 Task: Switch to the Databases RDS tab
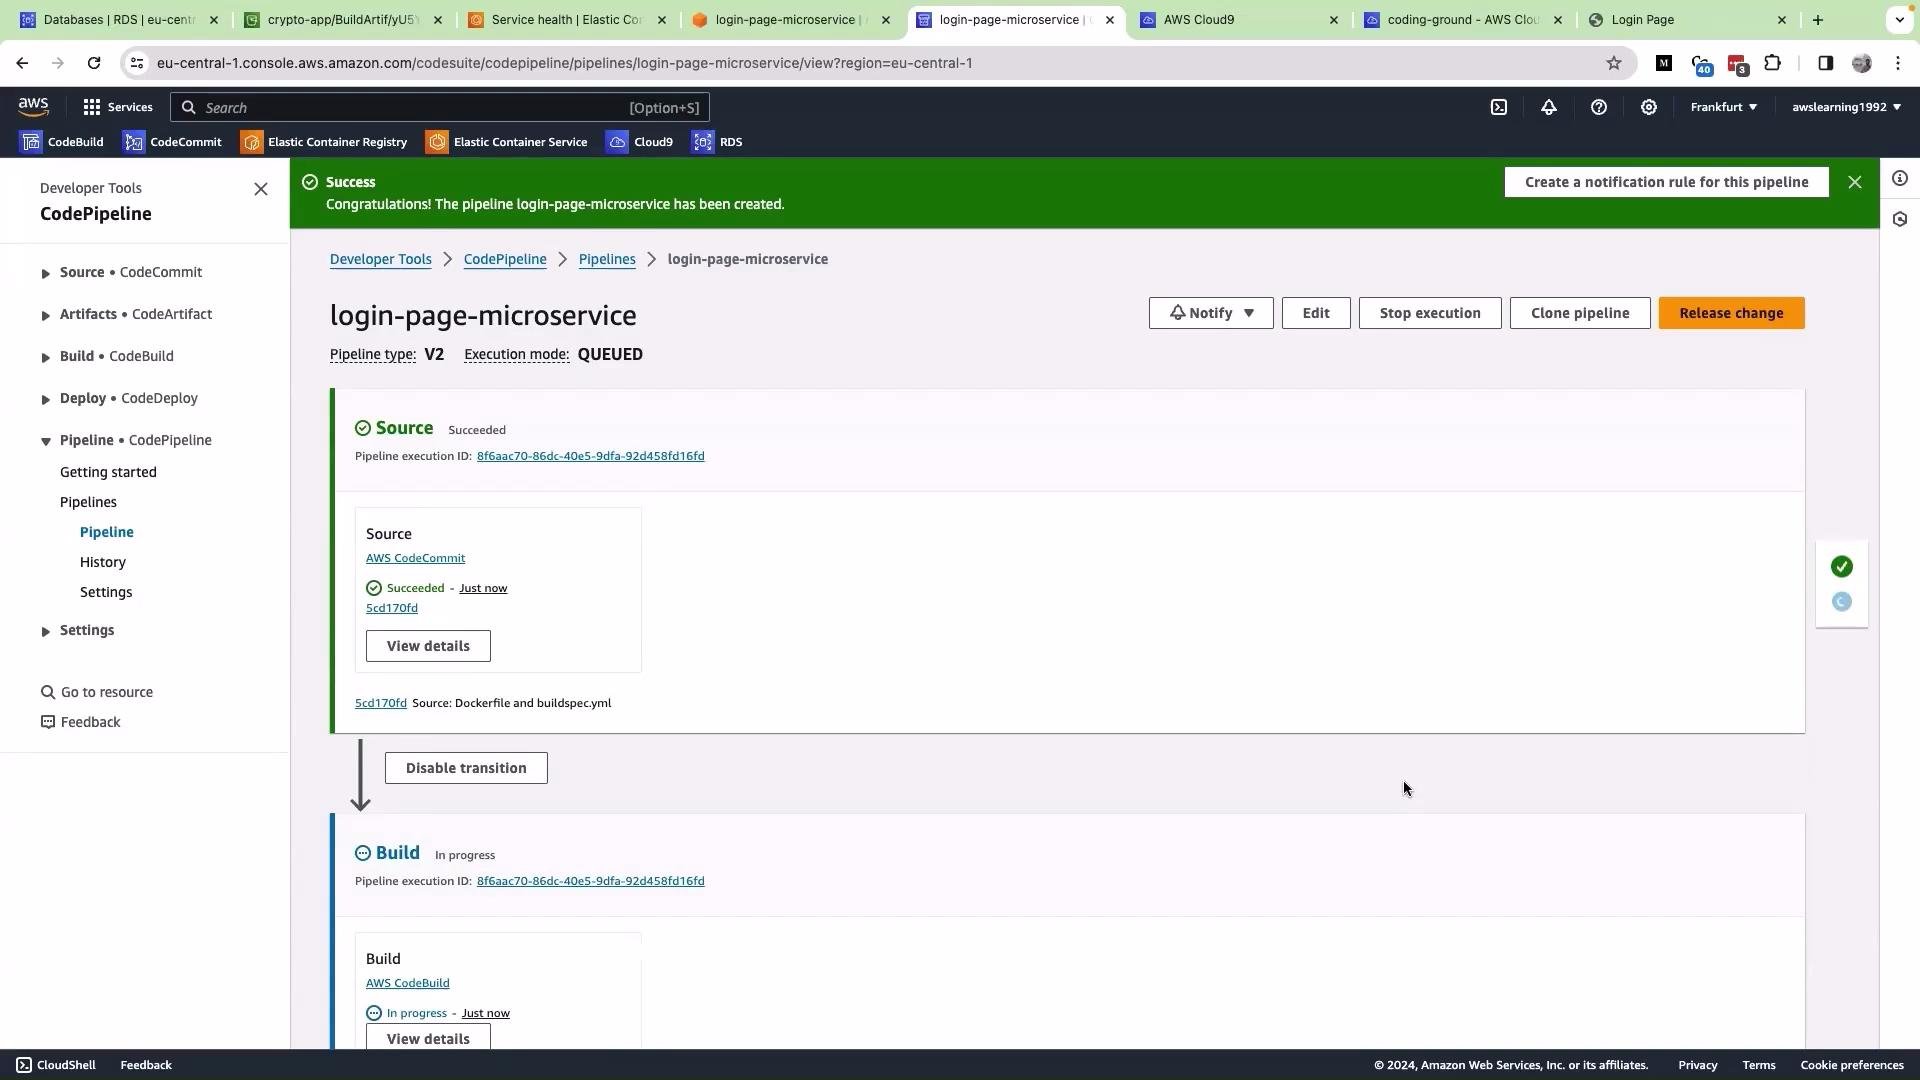(119, 20)
